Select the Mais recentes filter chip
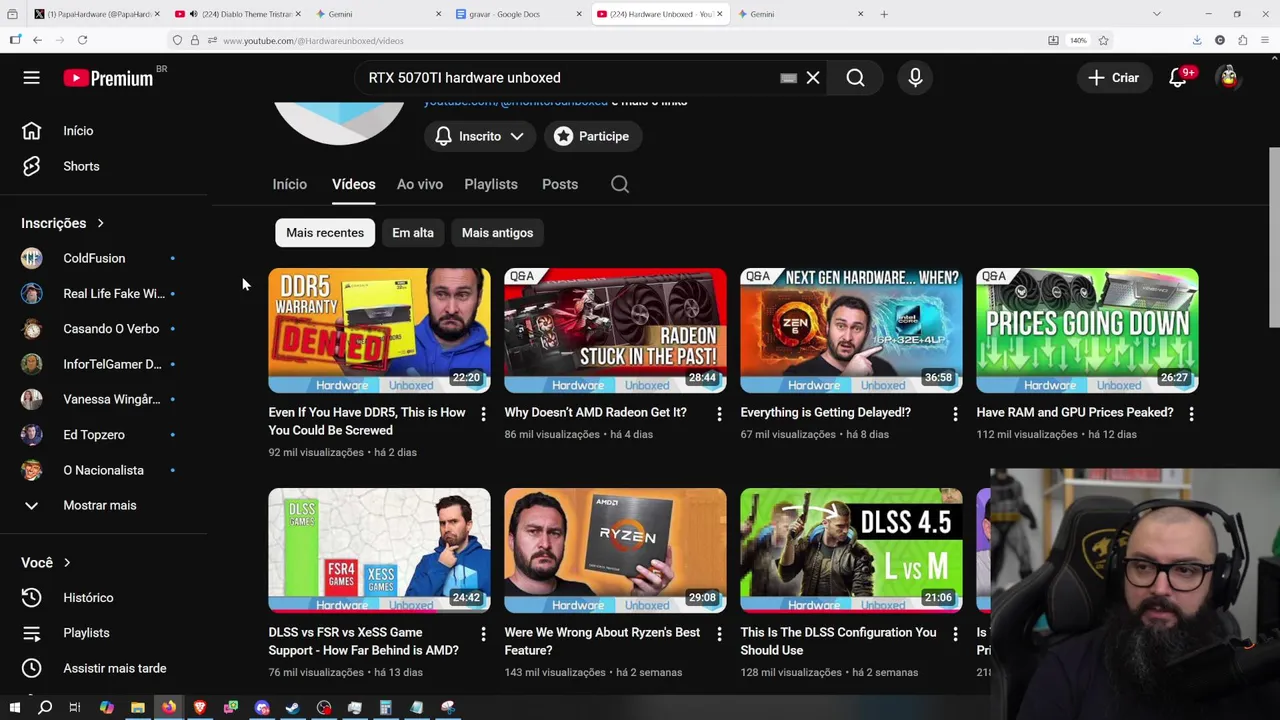Viewport: 1280px width, 720px height. coord(325,233)
